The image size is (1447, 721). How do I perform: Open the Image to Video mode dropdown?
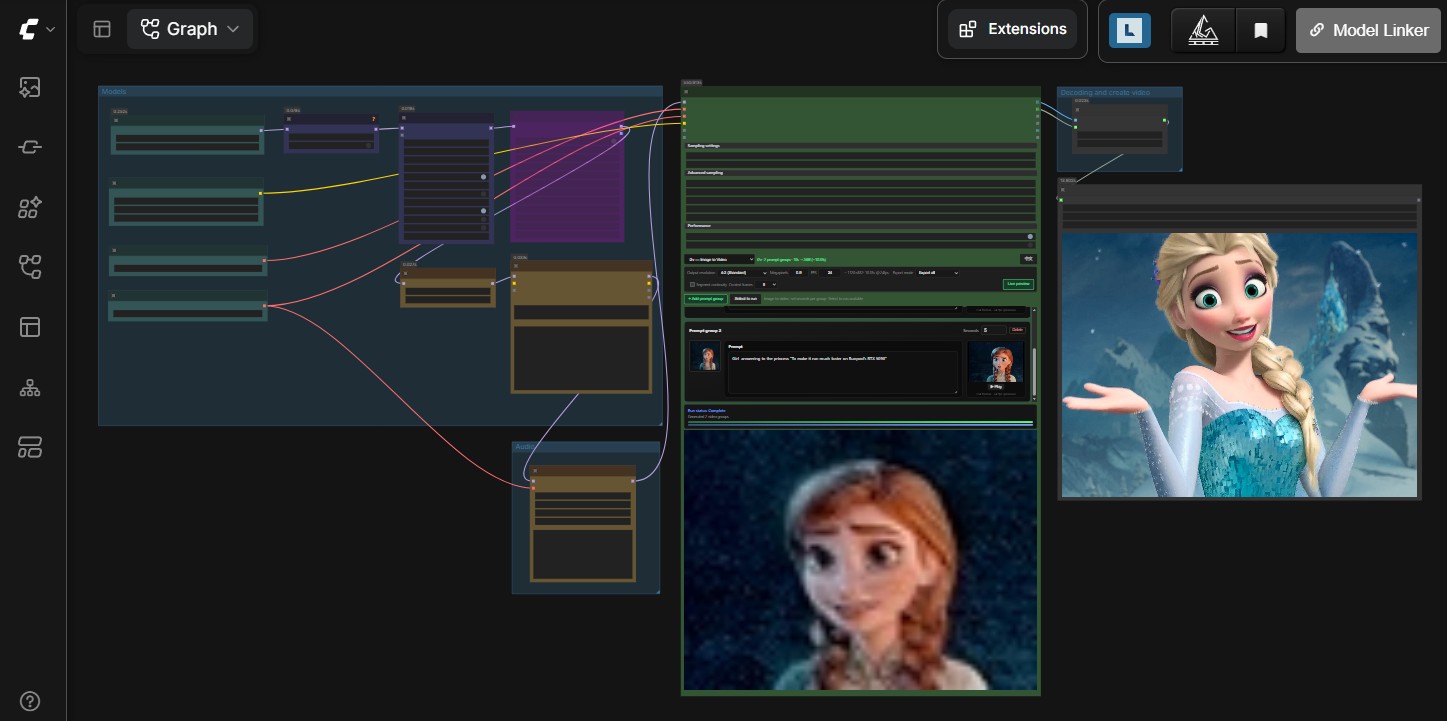pyautogui.click(x=719, y=259)
